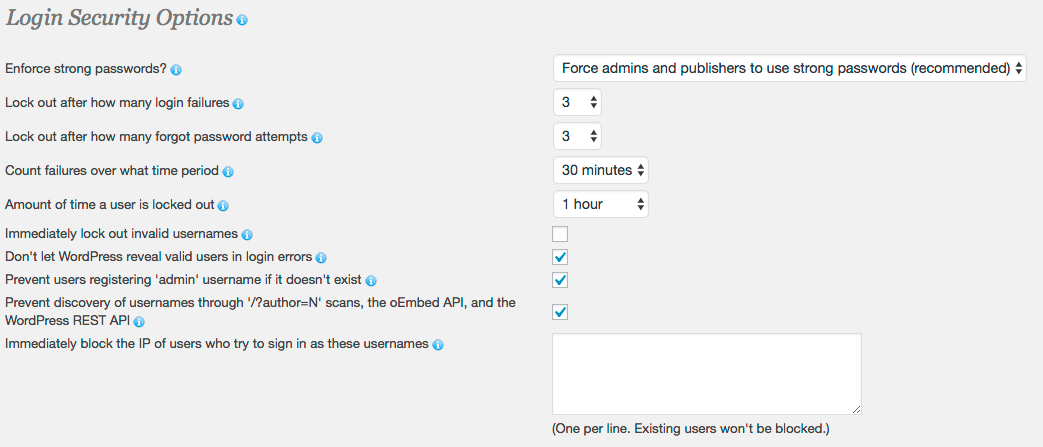Click info icon beside Count failures time period

click(x=228, y=172)
